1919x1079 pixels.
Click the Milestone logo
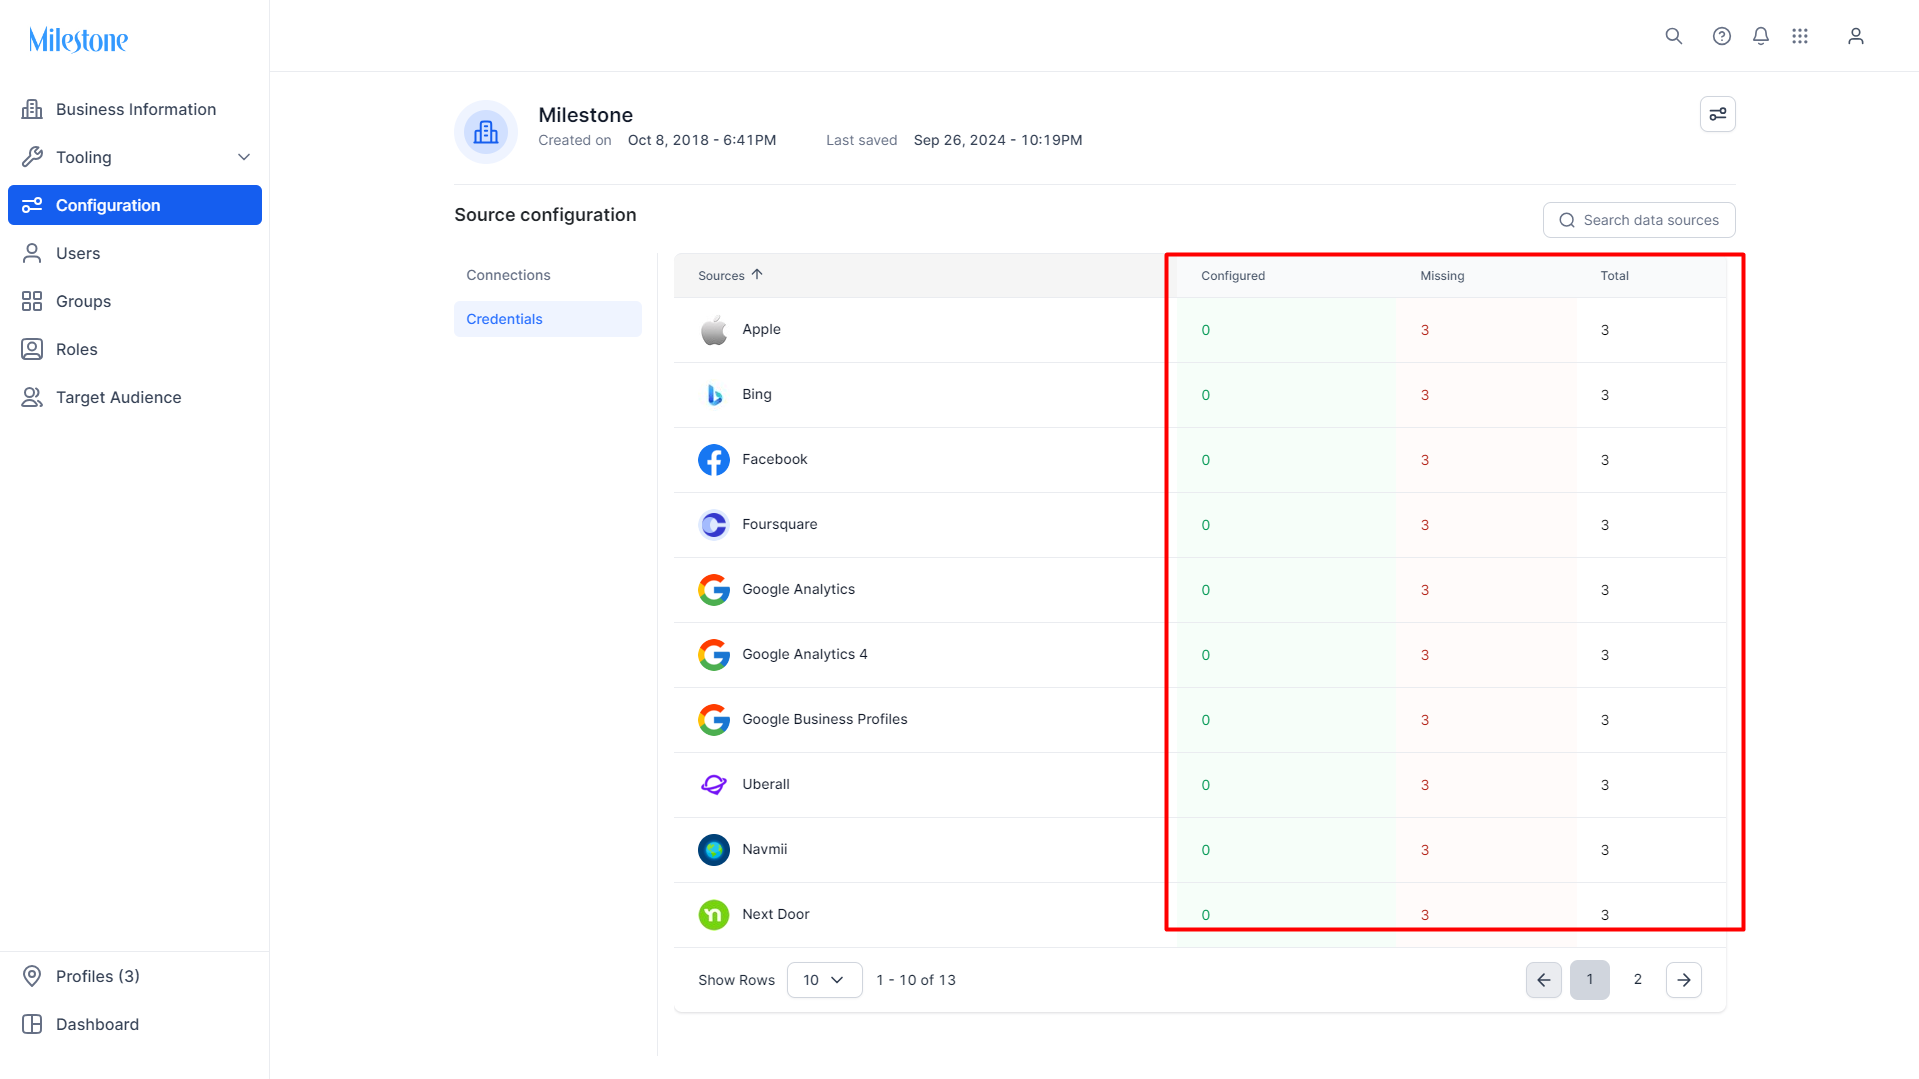click(78, 40)
